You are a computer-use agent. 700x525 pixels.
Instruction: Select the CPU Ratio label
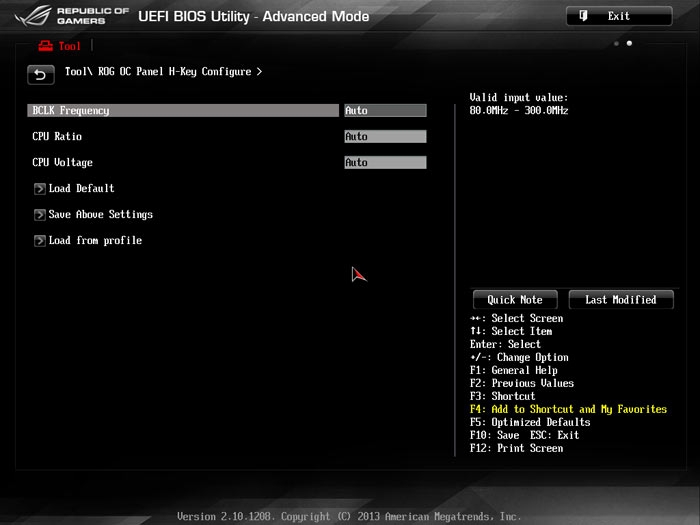coord(57,137)
